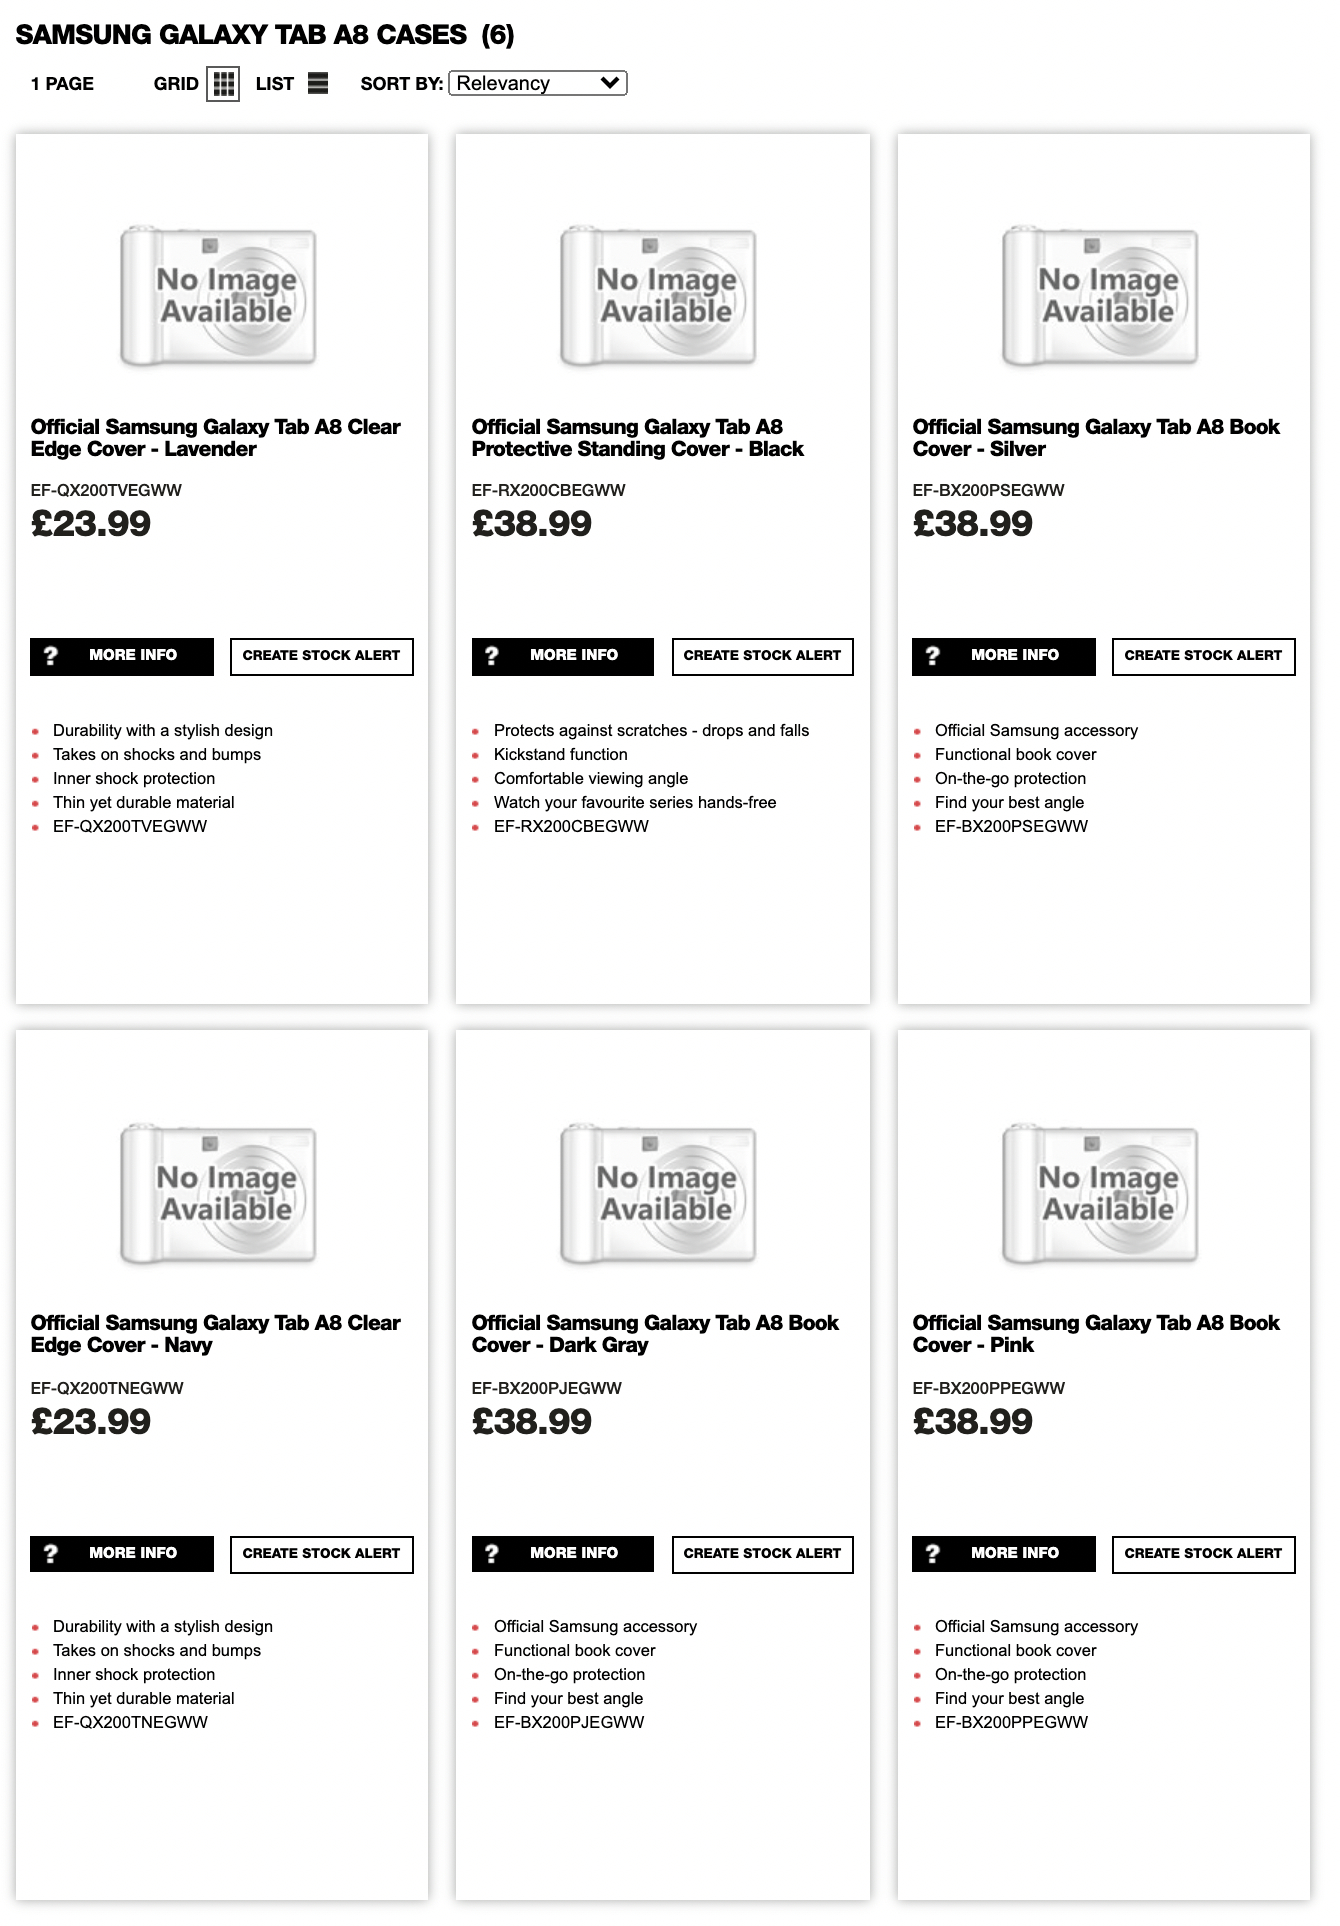This screenshot has width=1340, height=1926.
Task: Click question mark icon for Lavender cover
Action: pyautogui.click(x=51, y=656)
